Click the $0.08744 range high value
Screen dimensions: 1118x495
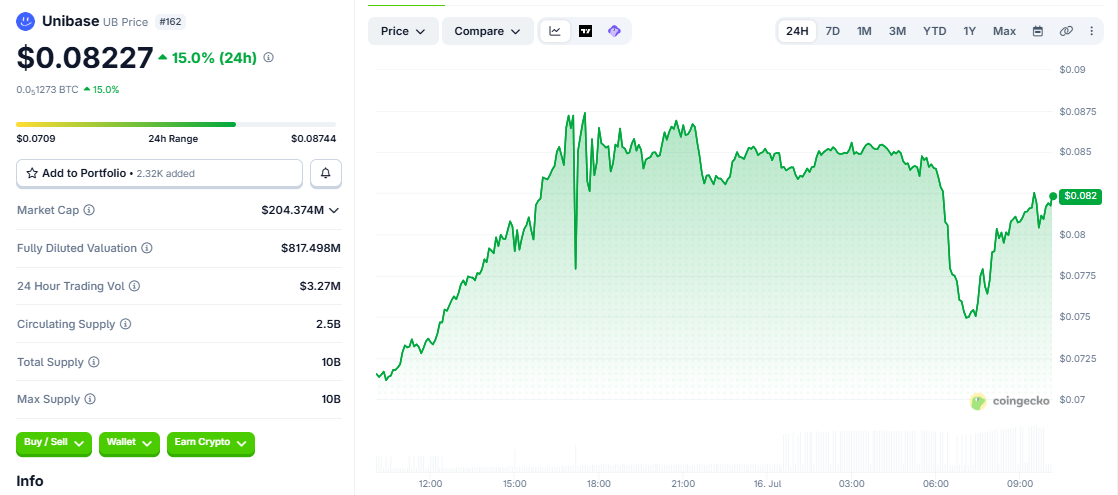pos(314,139)
